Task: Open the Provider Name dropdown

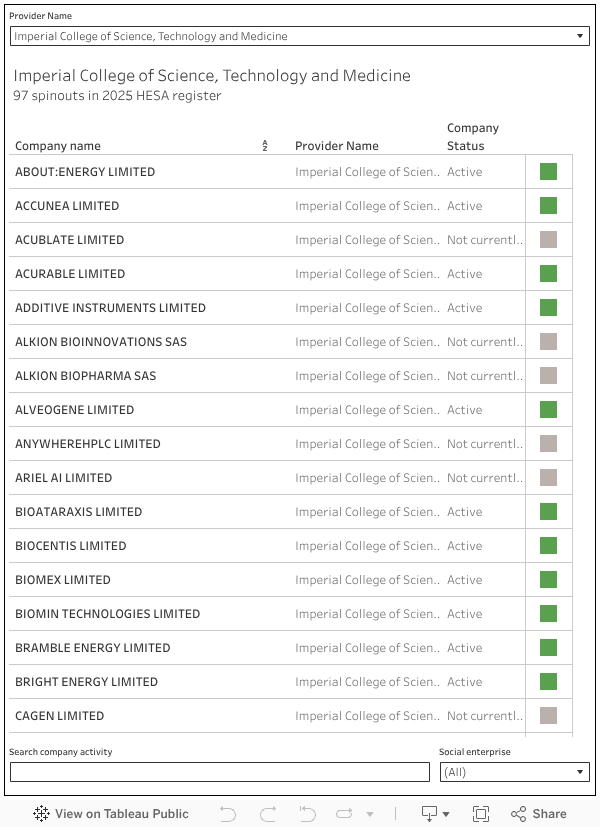Action: coord(300,36)
